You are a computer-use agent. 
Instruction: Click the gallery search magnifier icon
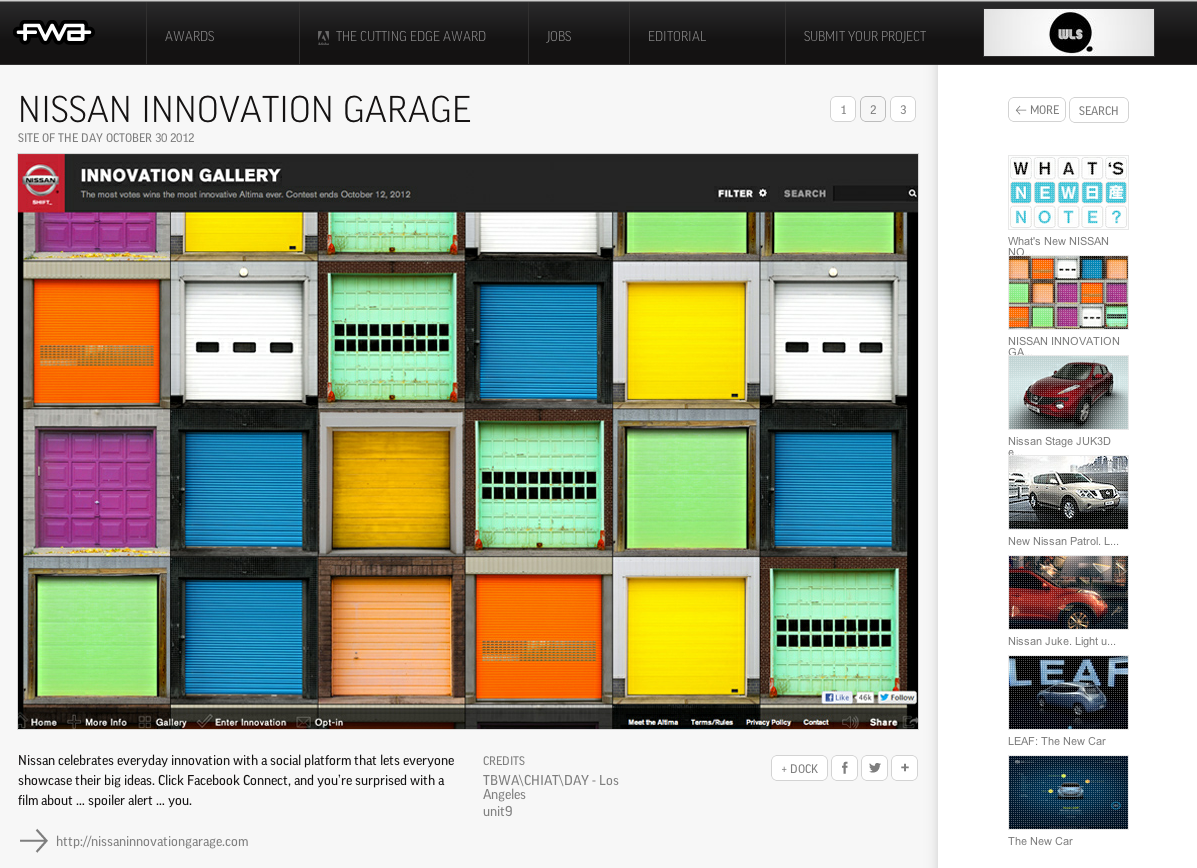click(912, 193)
